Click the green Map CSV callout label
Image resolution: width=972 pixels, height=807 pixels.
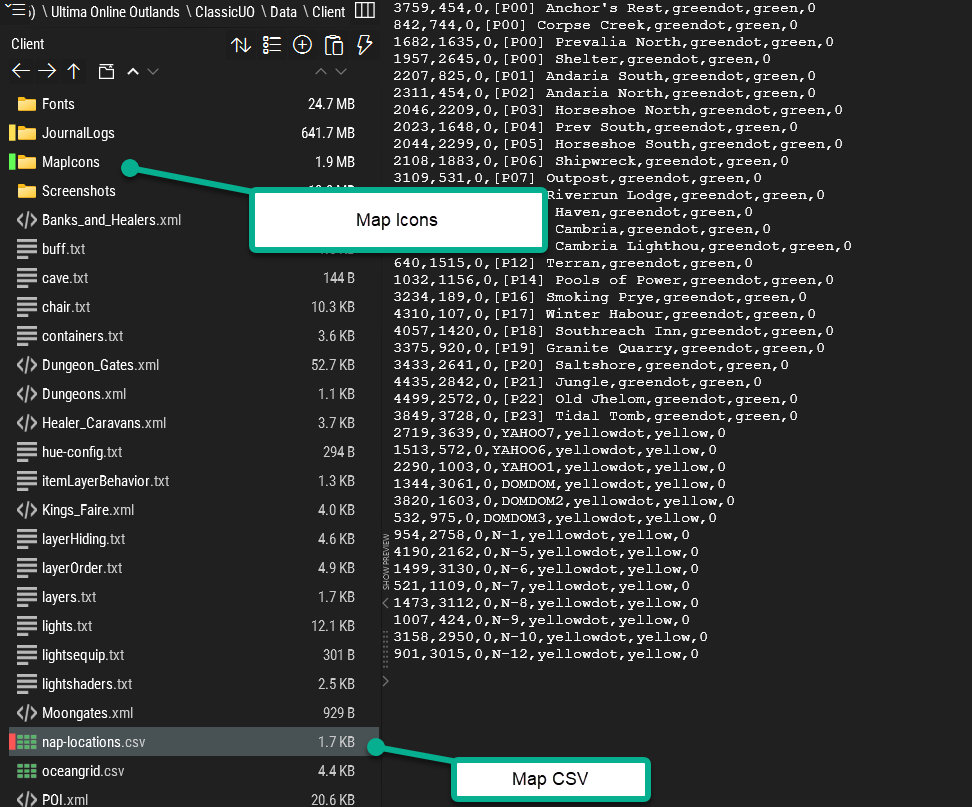coord(550,779)
